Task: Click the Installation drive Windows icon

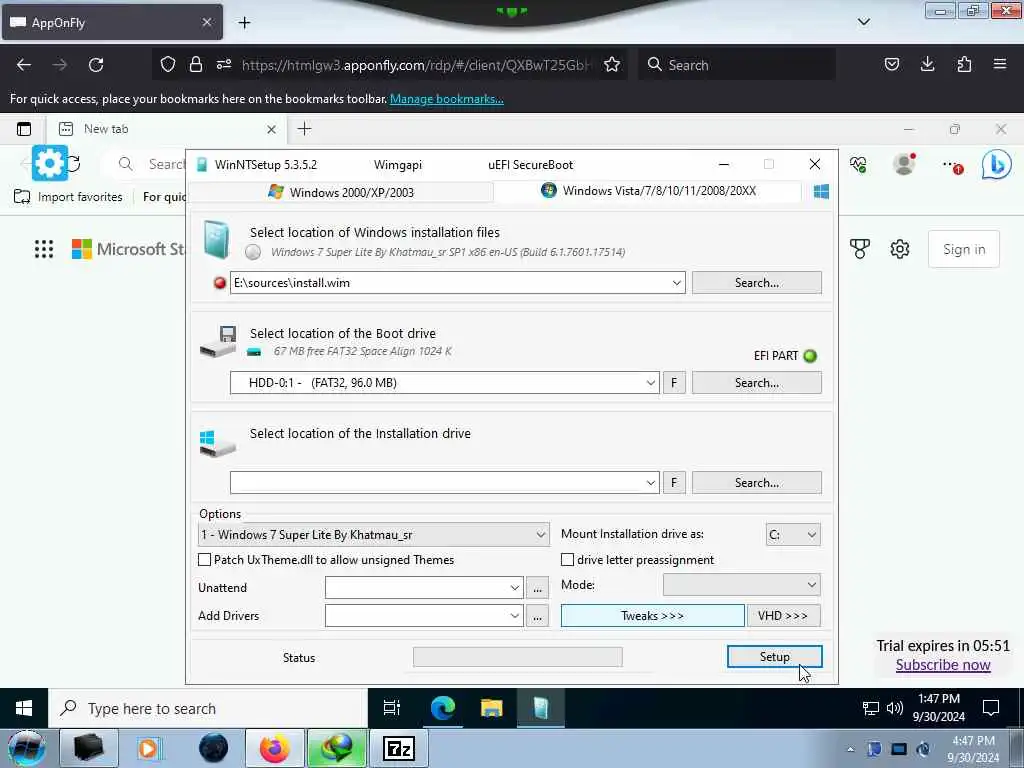Action: coord(217,443)
